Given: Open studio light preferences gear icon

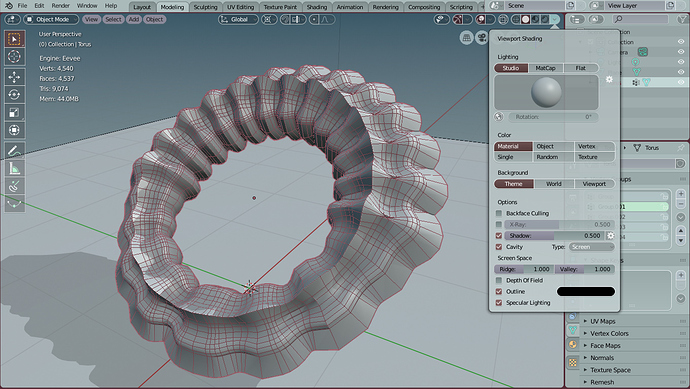Looking at the screenshot, I should 609,79.
